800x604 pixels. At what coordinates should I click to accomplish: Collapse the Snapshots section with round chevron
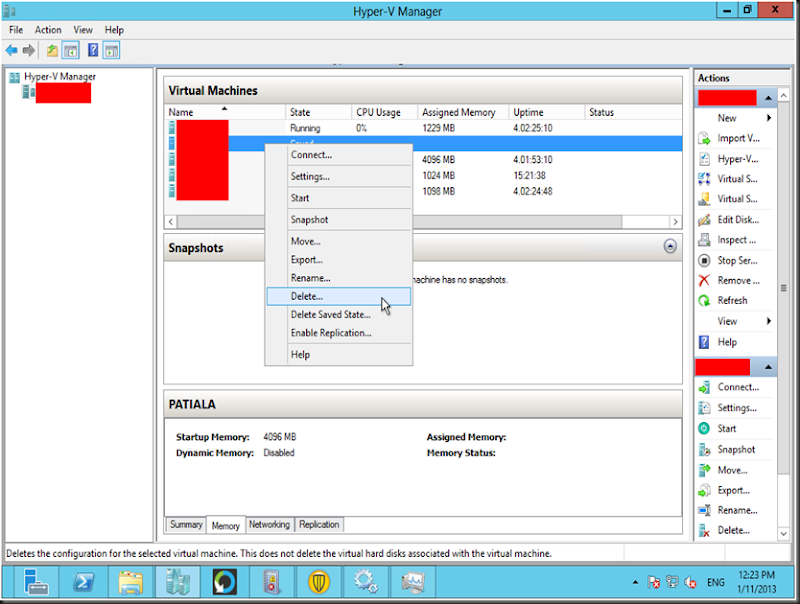tap(670, 246)
